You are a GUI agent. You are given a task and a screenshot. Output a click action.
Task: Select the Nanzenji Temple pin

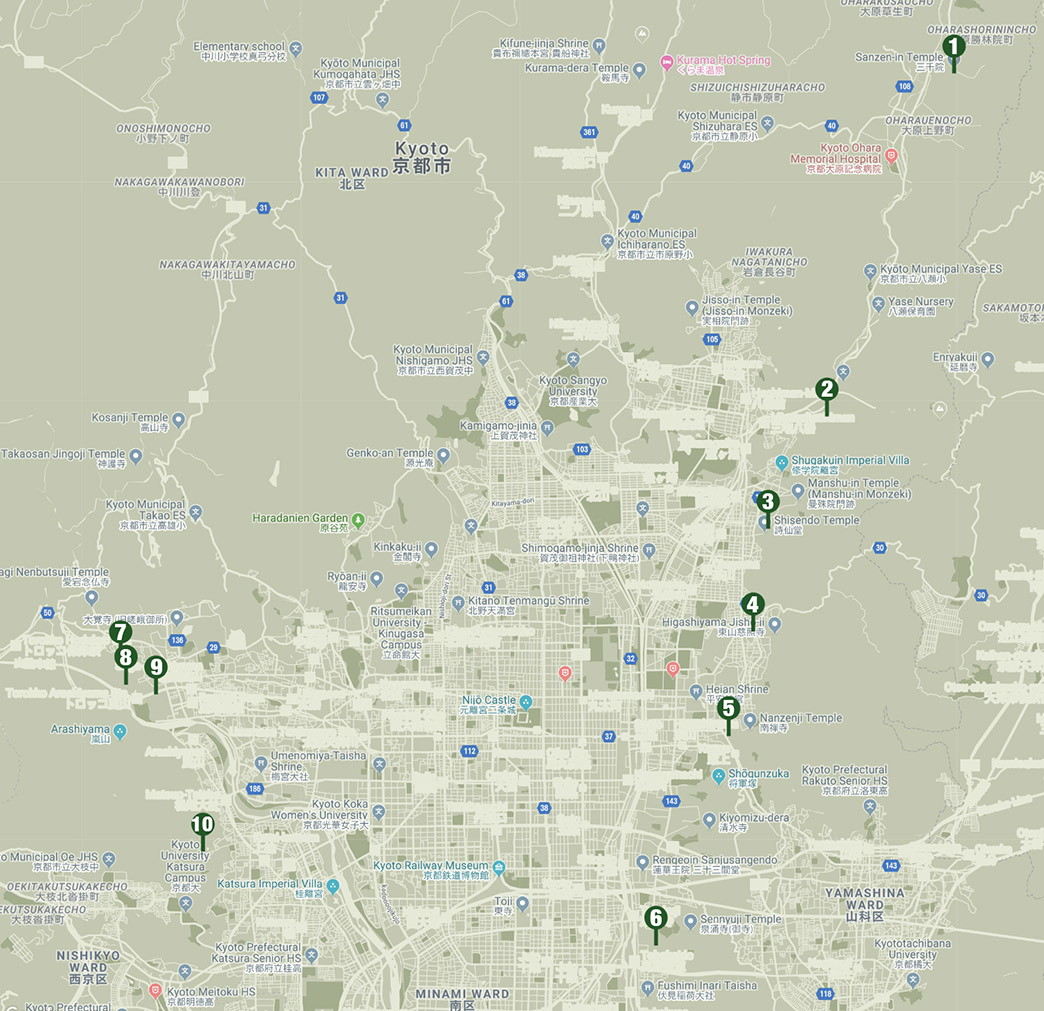pyautogui.click(x=750, y=720)
